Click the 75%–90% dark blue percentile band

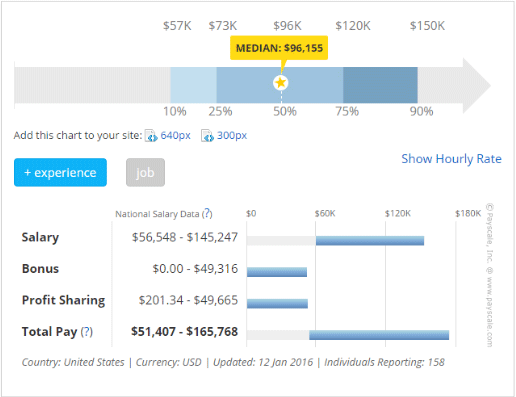380,85
